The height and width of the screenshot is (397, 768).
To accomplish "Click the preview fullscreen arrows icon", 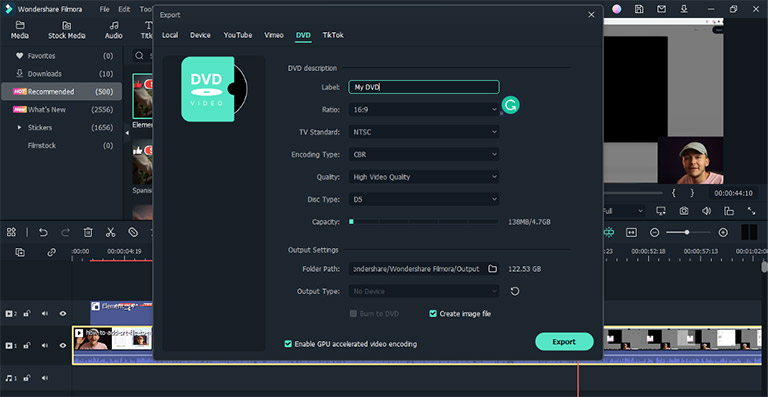I will pos(751,211).
